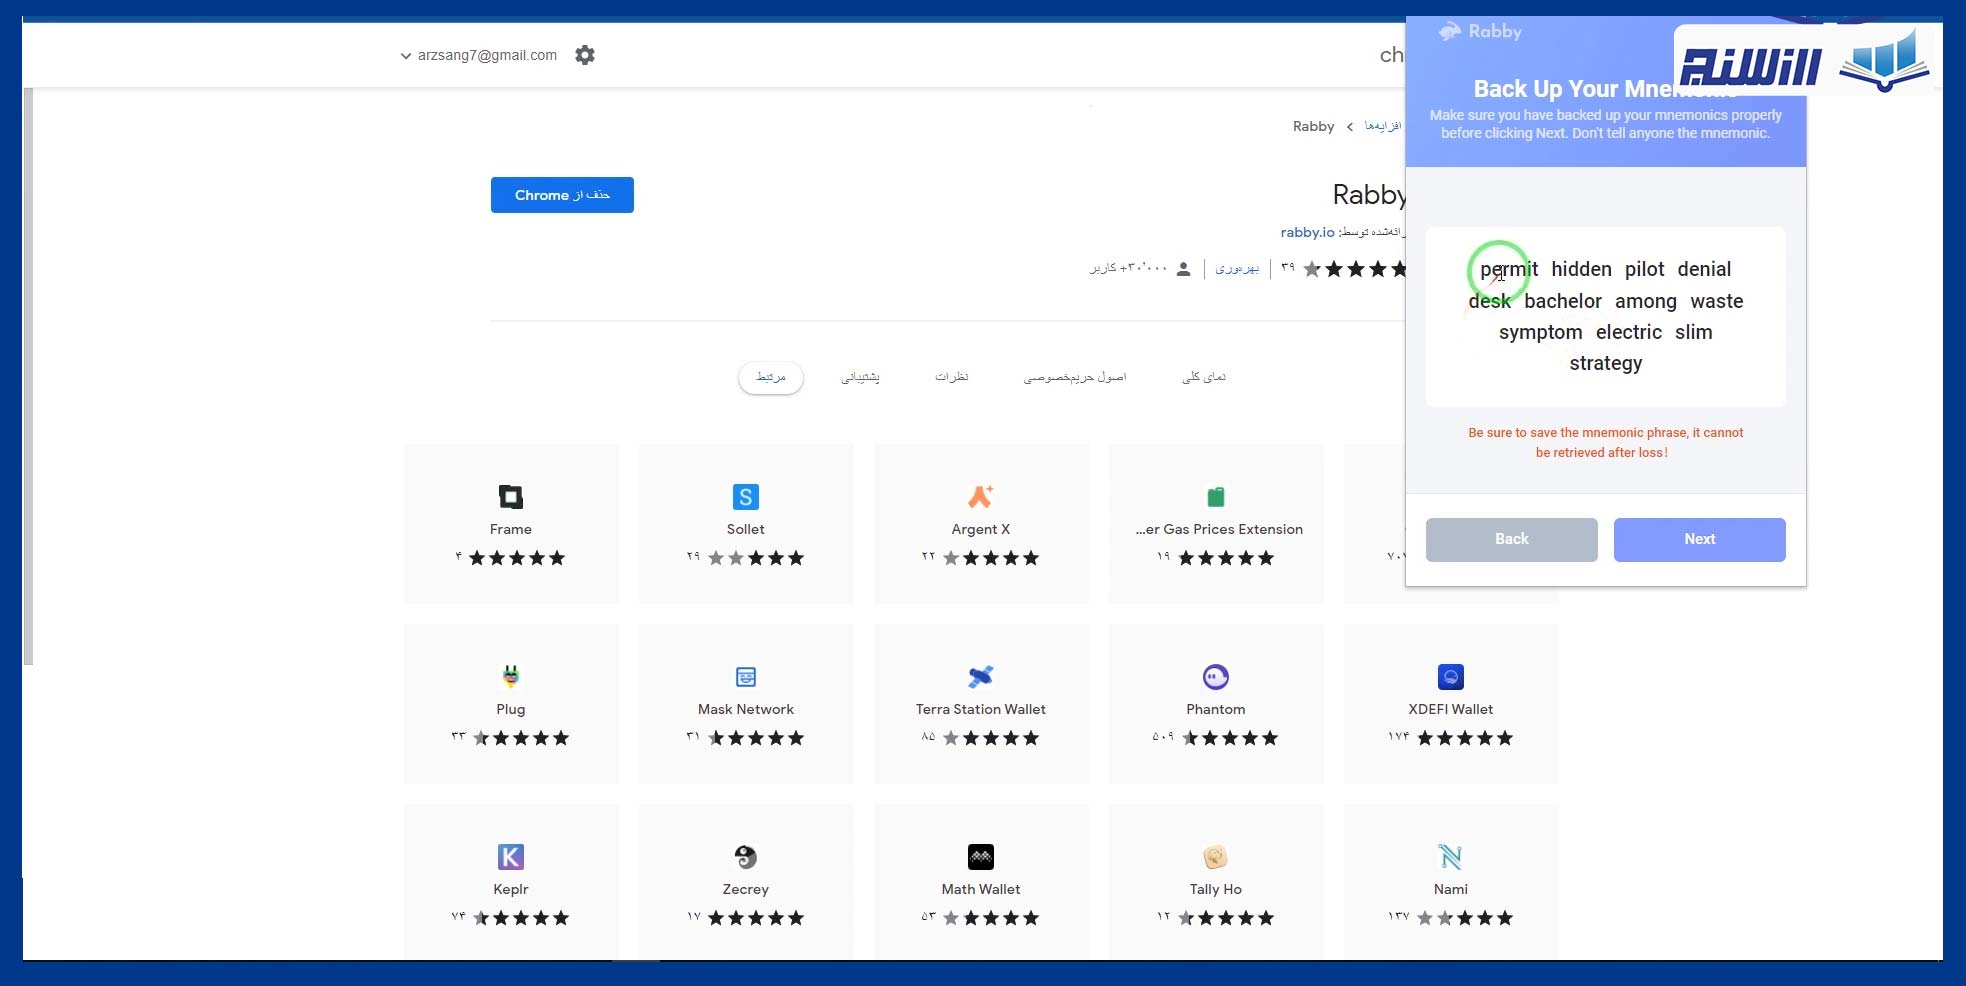
Task: Select the اصول حریم‌خصوصی tab
Action: 1075,377
